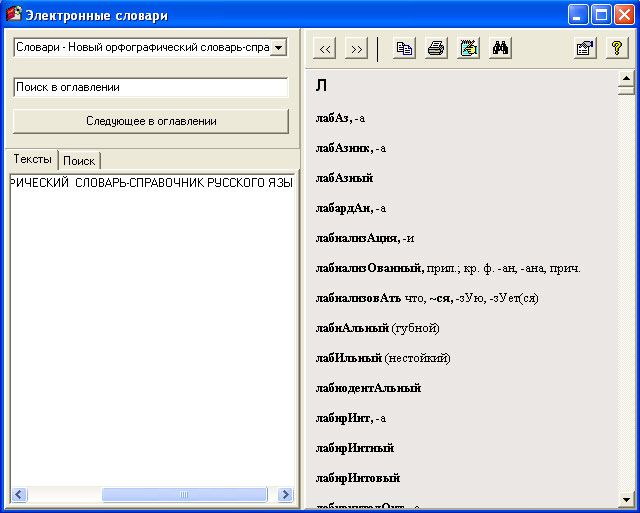
Task: Click the previous entry button (<<)
Action: tap(325, 49)
